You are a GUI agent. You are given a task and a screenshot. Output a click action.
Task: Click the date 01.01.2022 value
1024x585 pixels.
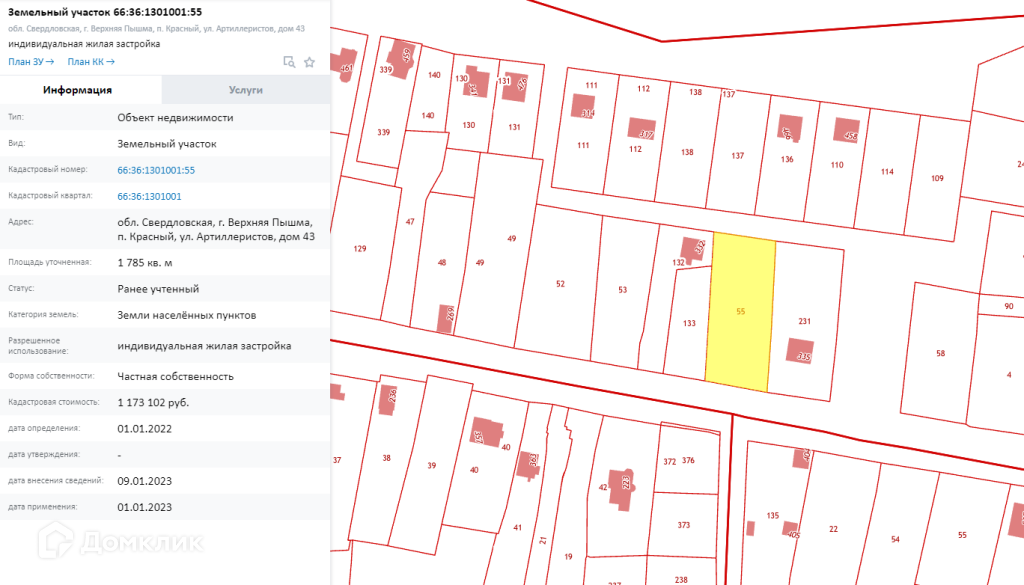[x=144, y=428]
